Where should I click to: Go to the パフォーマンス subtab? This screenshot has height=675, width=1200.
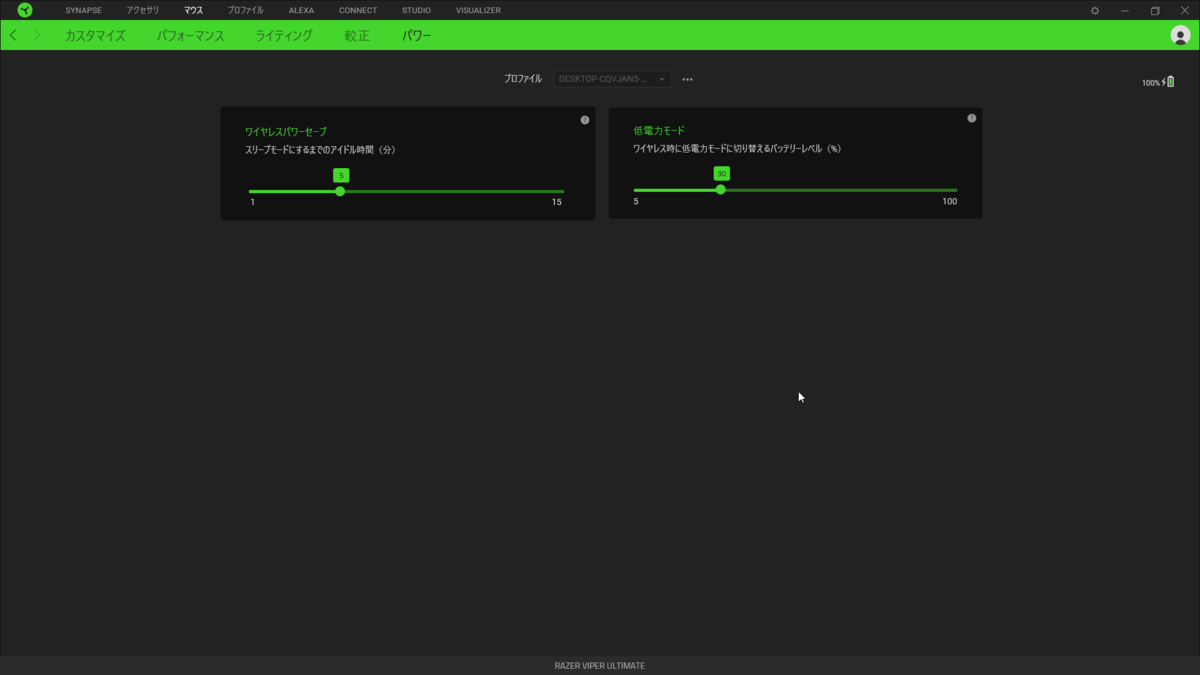tap(190, 35)
